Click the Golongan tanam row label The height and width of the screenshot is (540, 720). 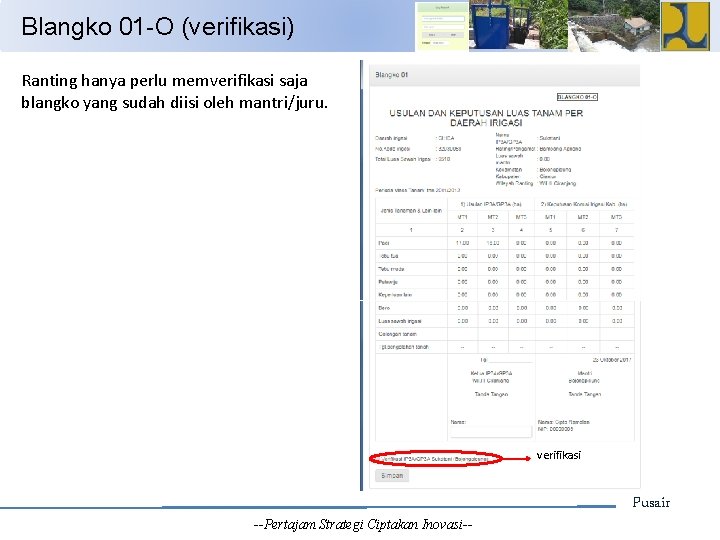[398, 334]
